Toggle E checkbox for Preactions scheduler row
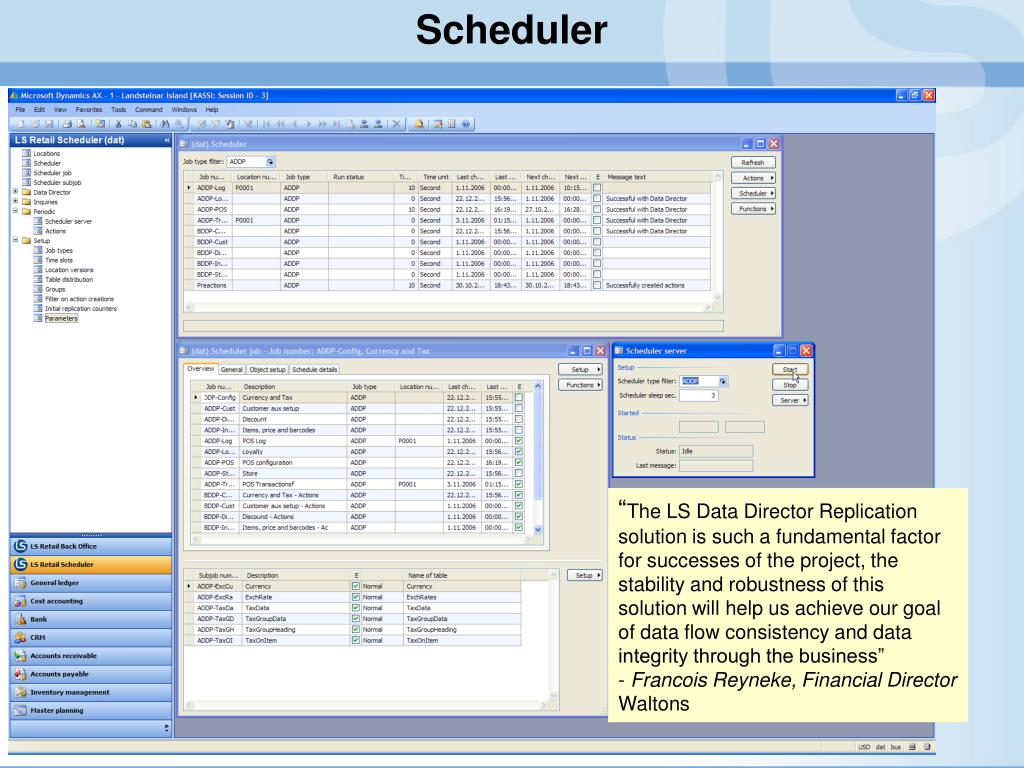The image size is (1024, 768). point(597,285)
